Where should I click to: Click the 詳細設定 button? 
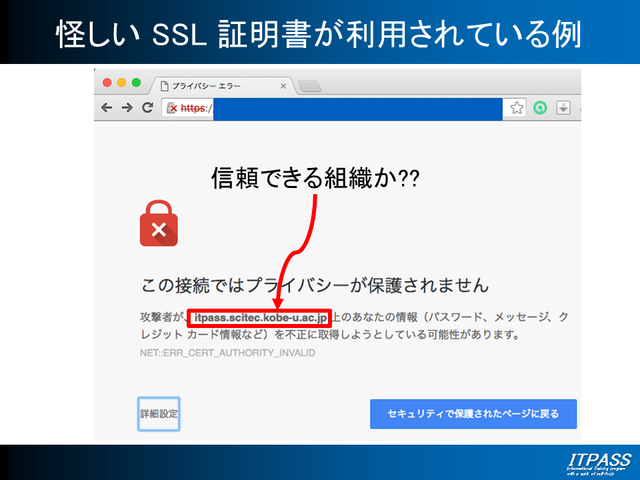point(159,413)
